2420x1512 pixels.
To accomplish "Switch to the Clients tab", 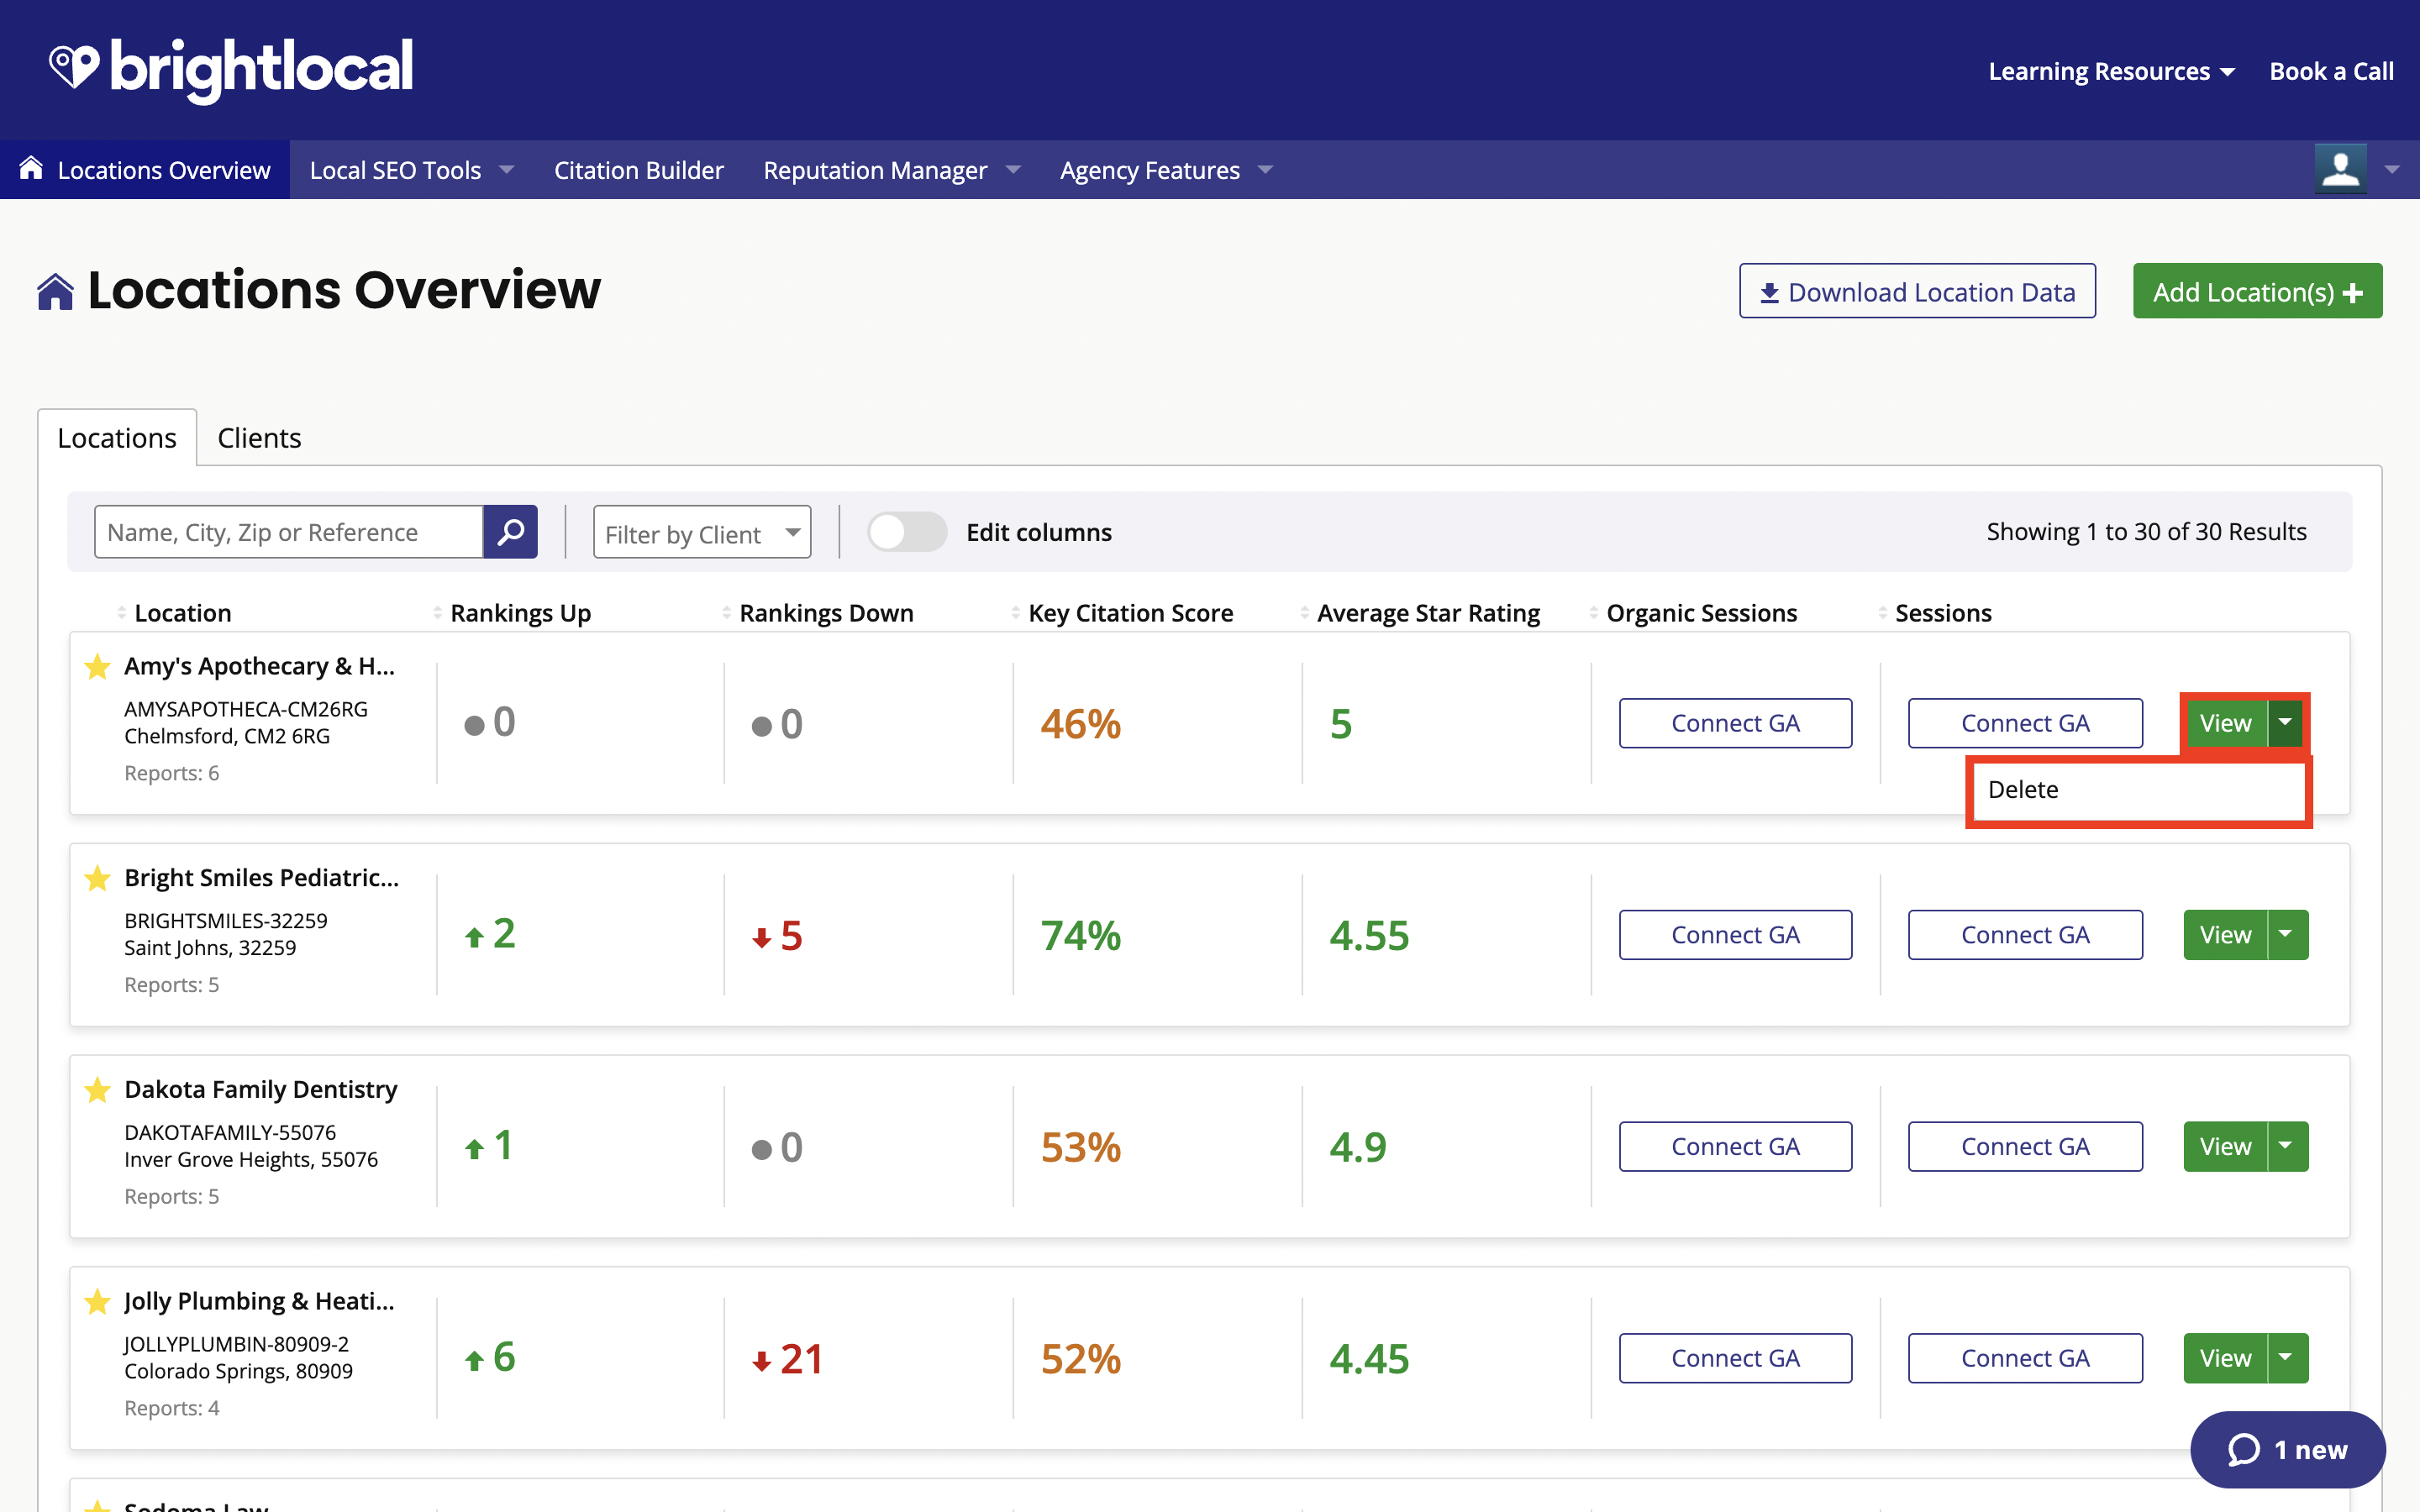I will (260, 438).
